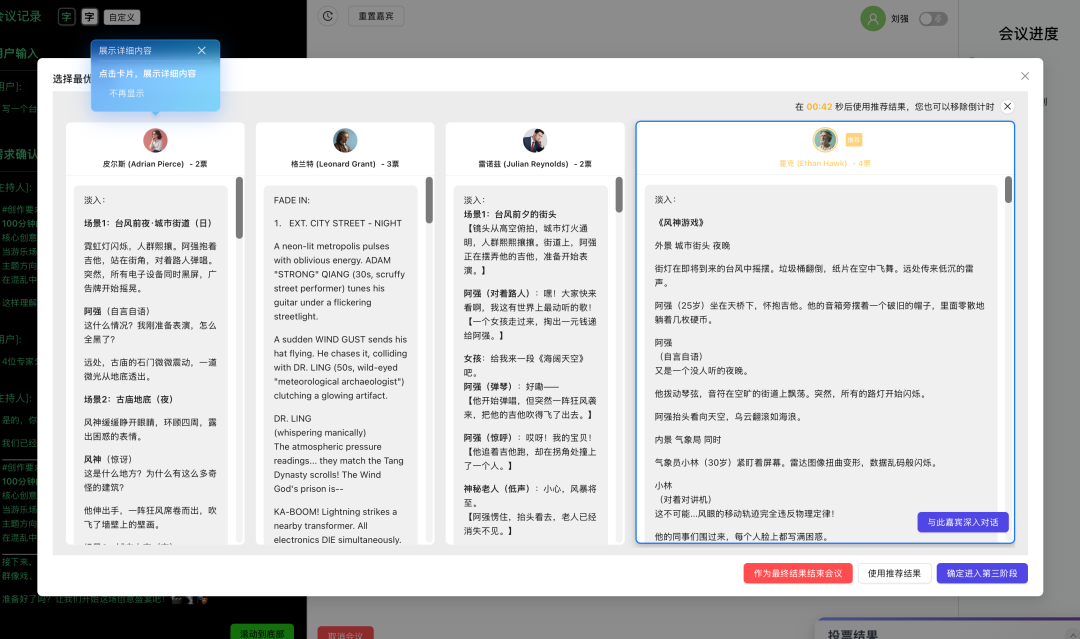Image resolution: width=1080 pixels, height=639 pixels.
Task: Close the 展示详细内容 tooltip popup
Action: [x=202, y=51]
